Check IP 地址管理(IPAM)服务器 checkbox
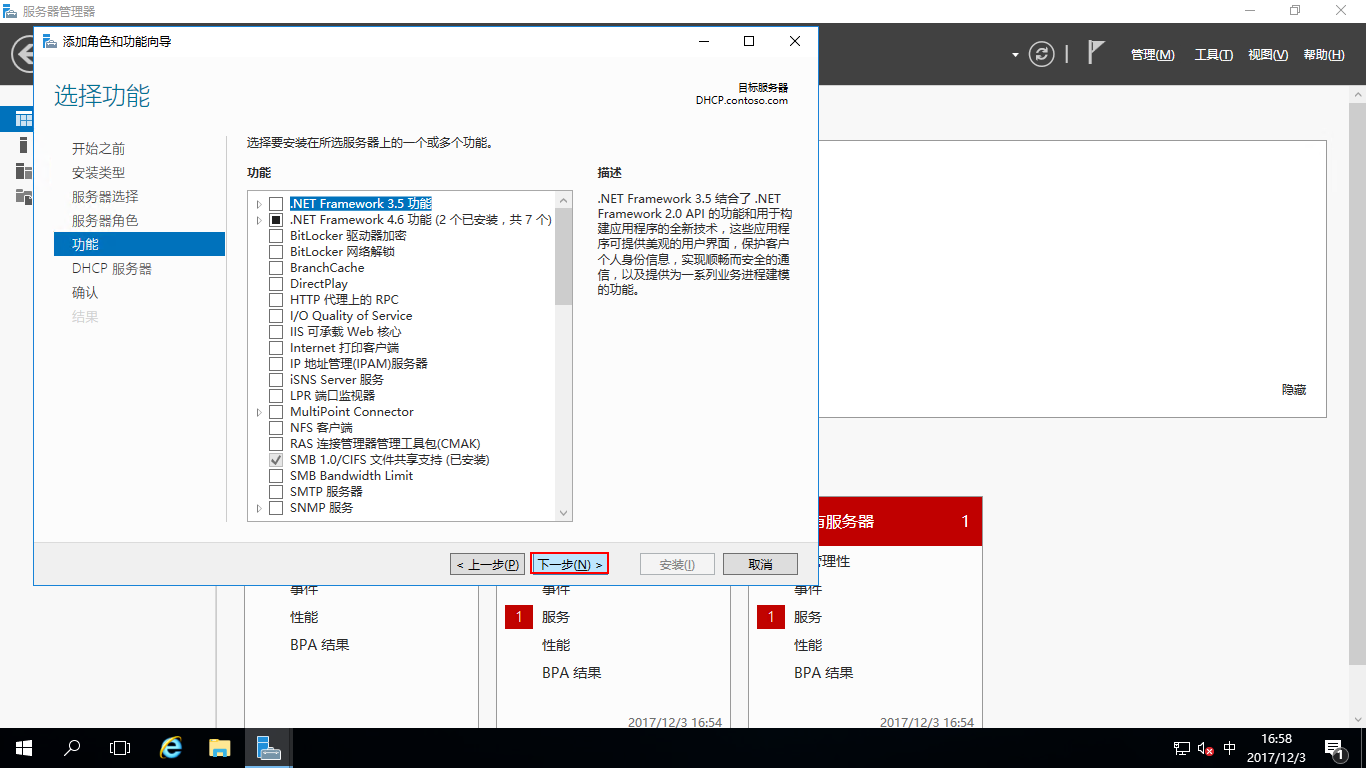Screen dimensions: 1366x768 point(276,364)
